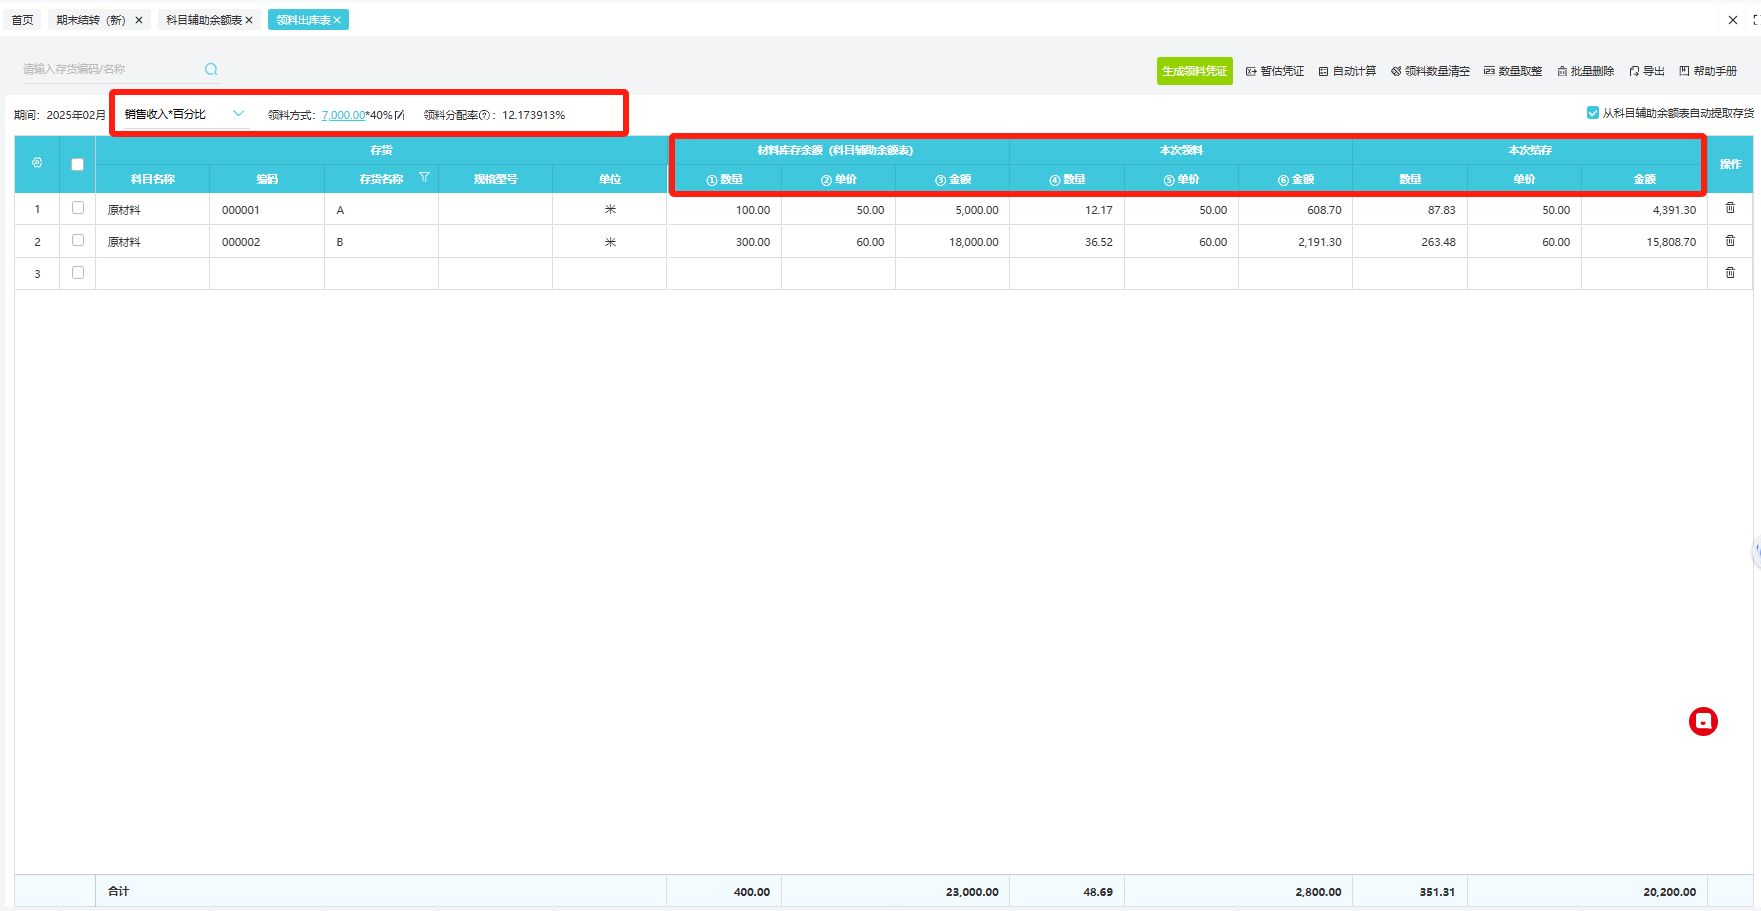Screen dimensions: 1761x911
Task: Check the box for row 1
Action: (x=78, y=208)
